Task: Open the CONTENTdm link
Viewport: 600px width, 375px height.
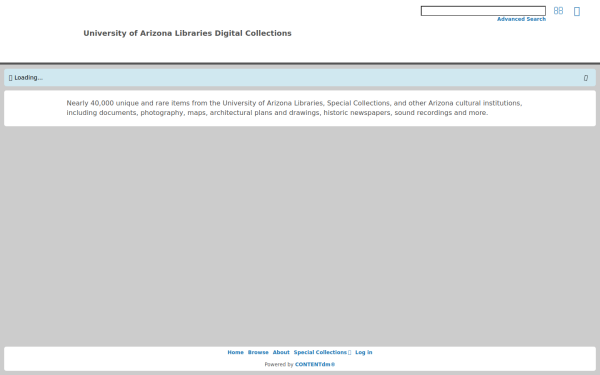Action: pos(315,365)
